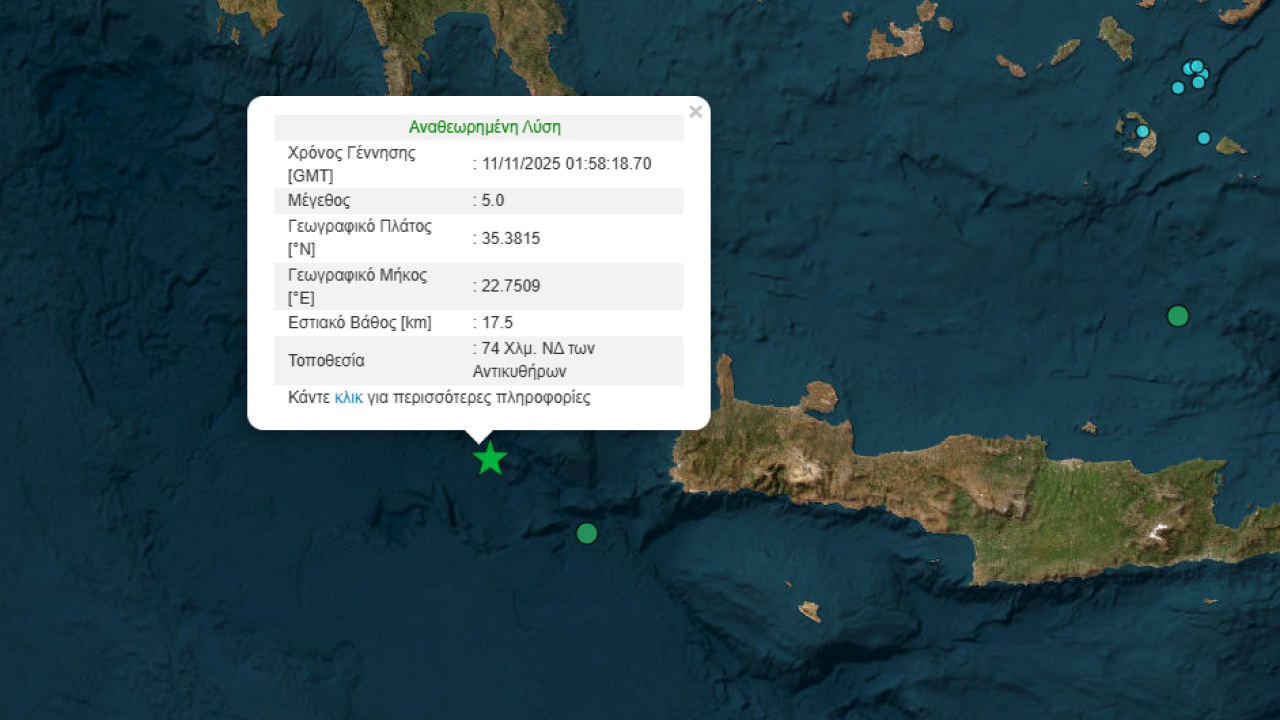The height and width of the screenshot is (720, 1280).
Task: Click the cyan marker on Santorini island
Action: pyautogui.click(x=1142, y=131)
